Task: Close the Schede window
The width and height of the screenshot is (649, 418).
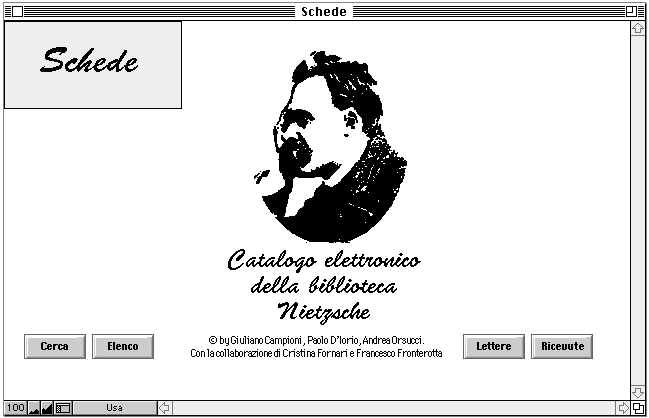Action: pyautogui.click(x=17, y=12)
